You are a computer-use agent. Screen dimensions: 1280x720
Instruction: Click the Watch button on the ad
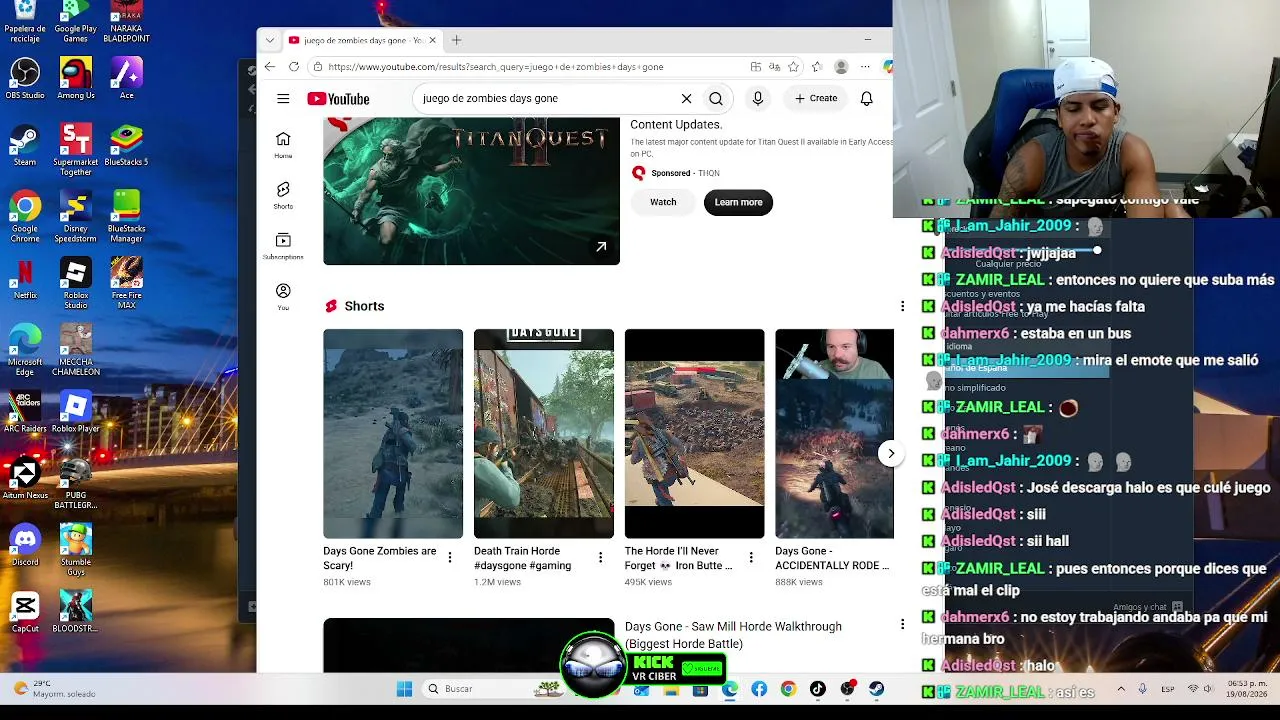click(663, 202)
